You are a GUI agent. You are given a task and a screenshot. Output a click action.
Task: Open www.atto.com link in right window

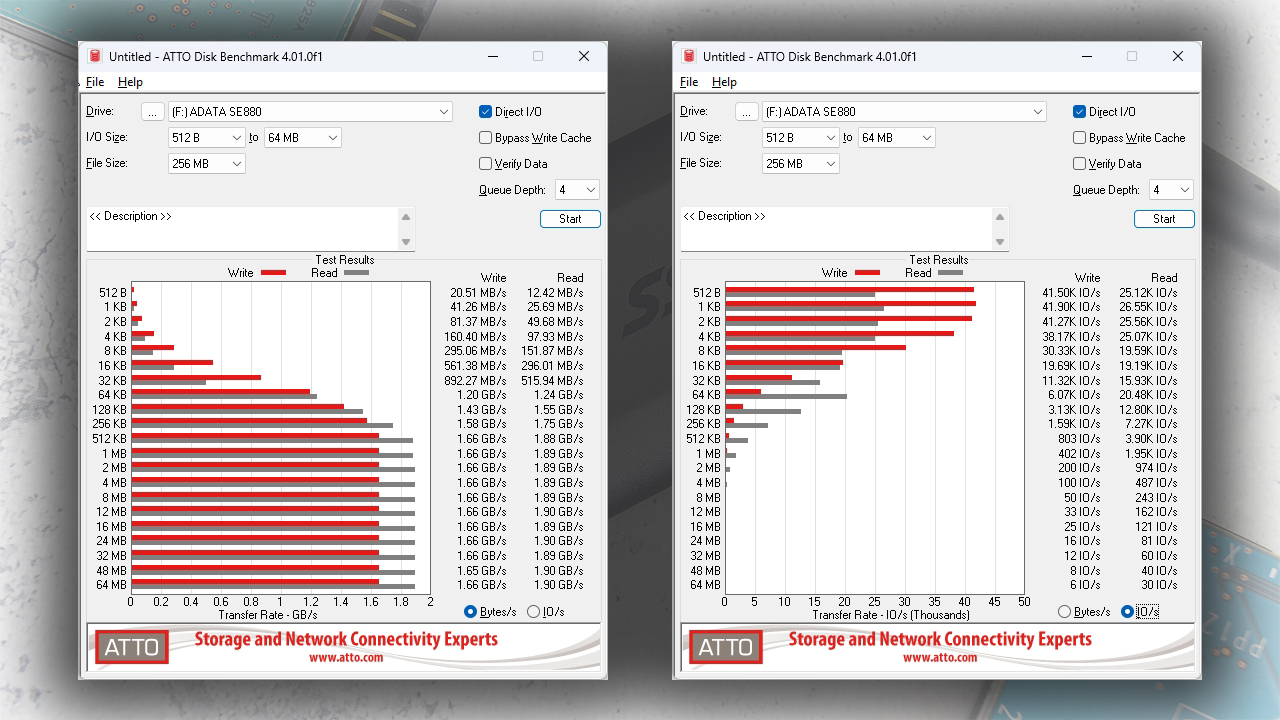click(x=940, y=658)
